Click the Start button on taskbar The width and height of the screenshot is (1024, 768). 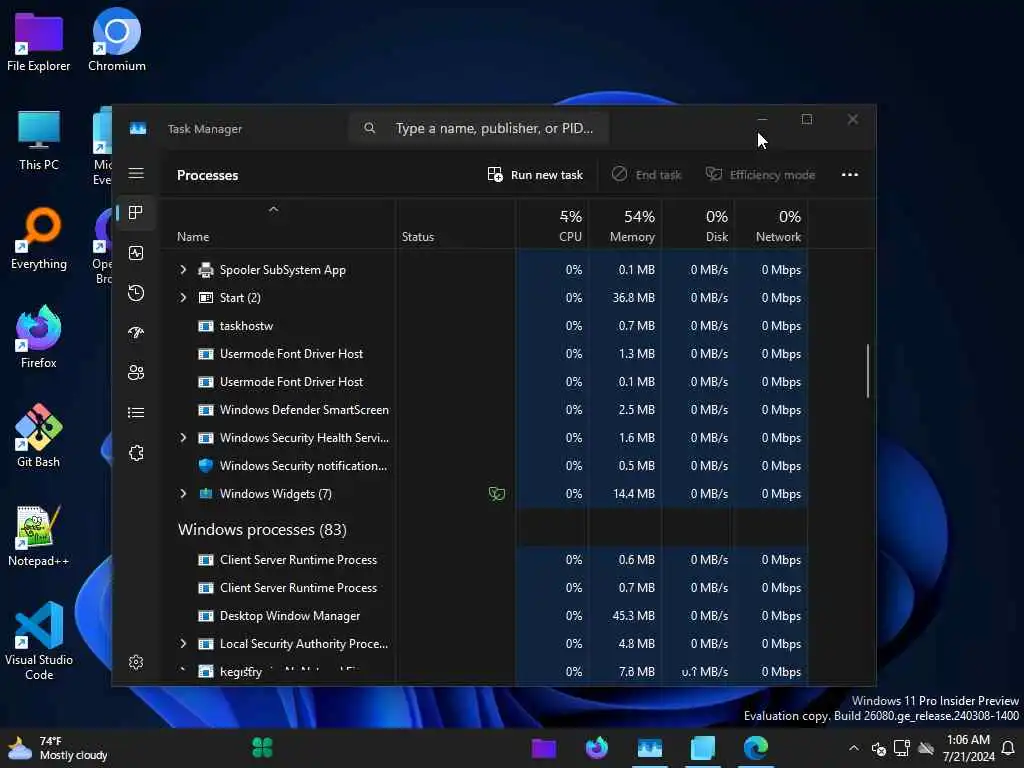click(x=263, y=748)
